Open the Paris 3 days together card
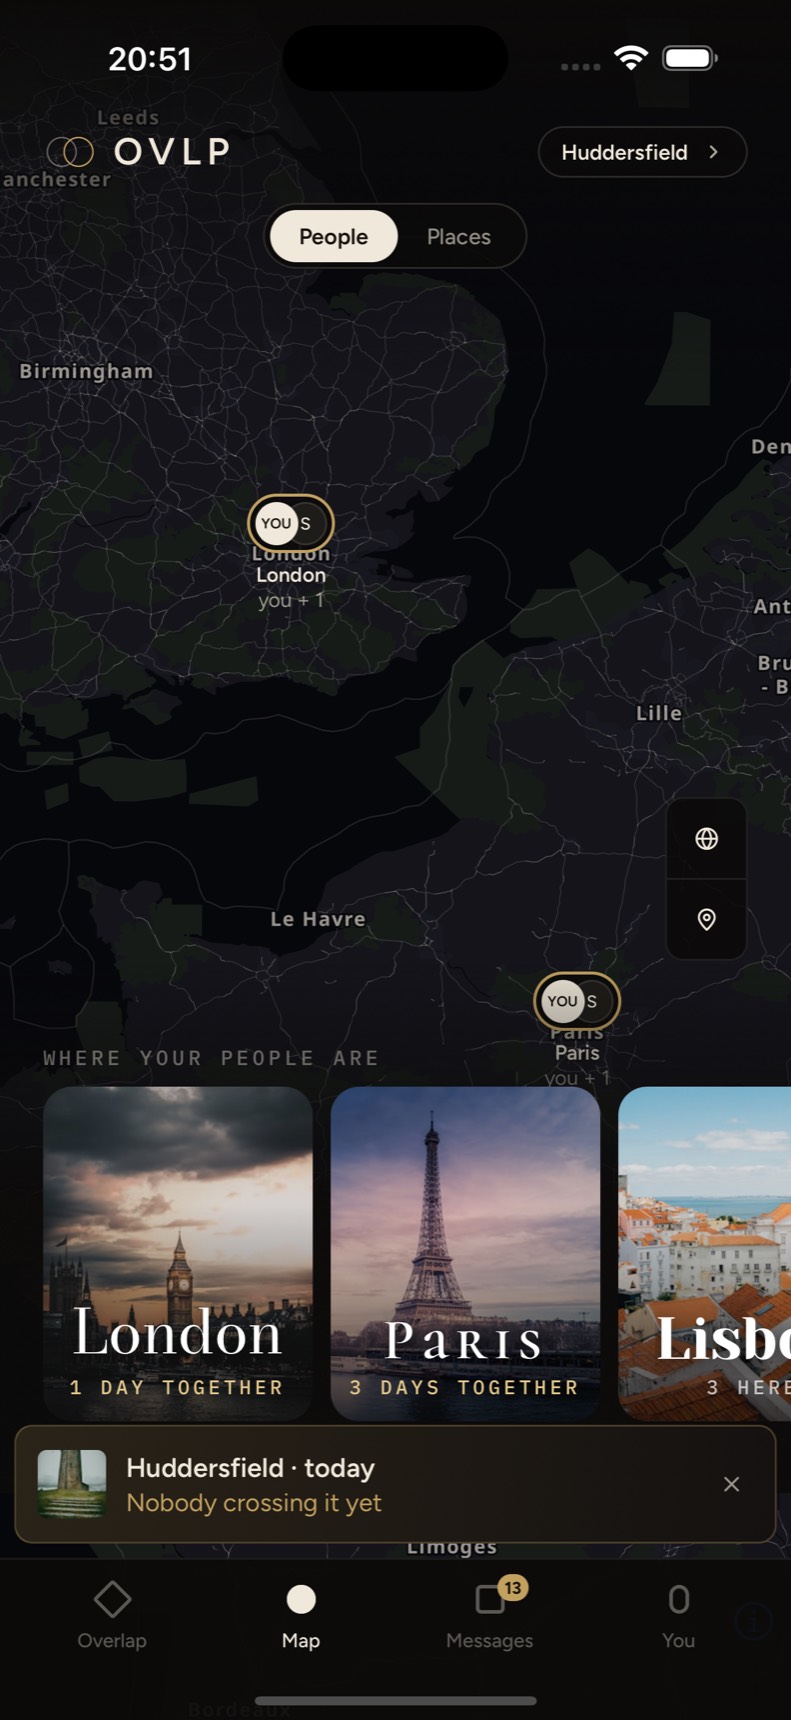 (x=465, y=1253)
